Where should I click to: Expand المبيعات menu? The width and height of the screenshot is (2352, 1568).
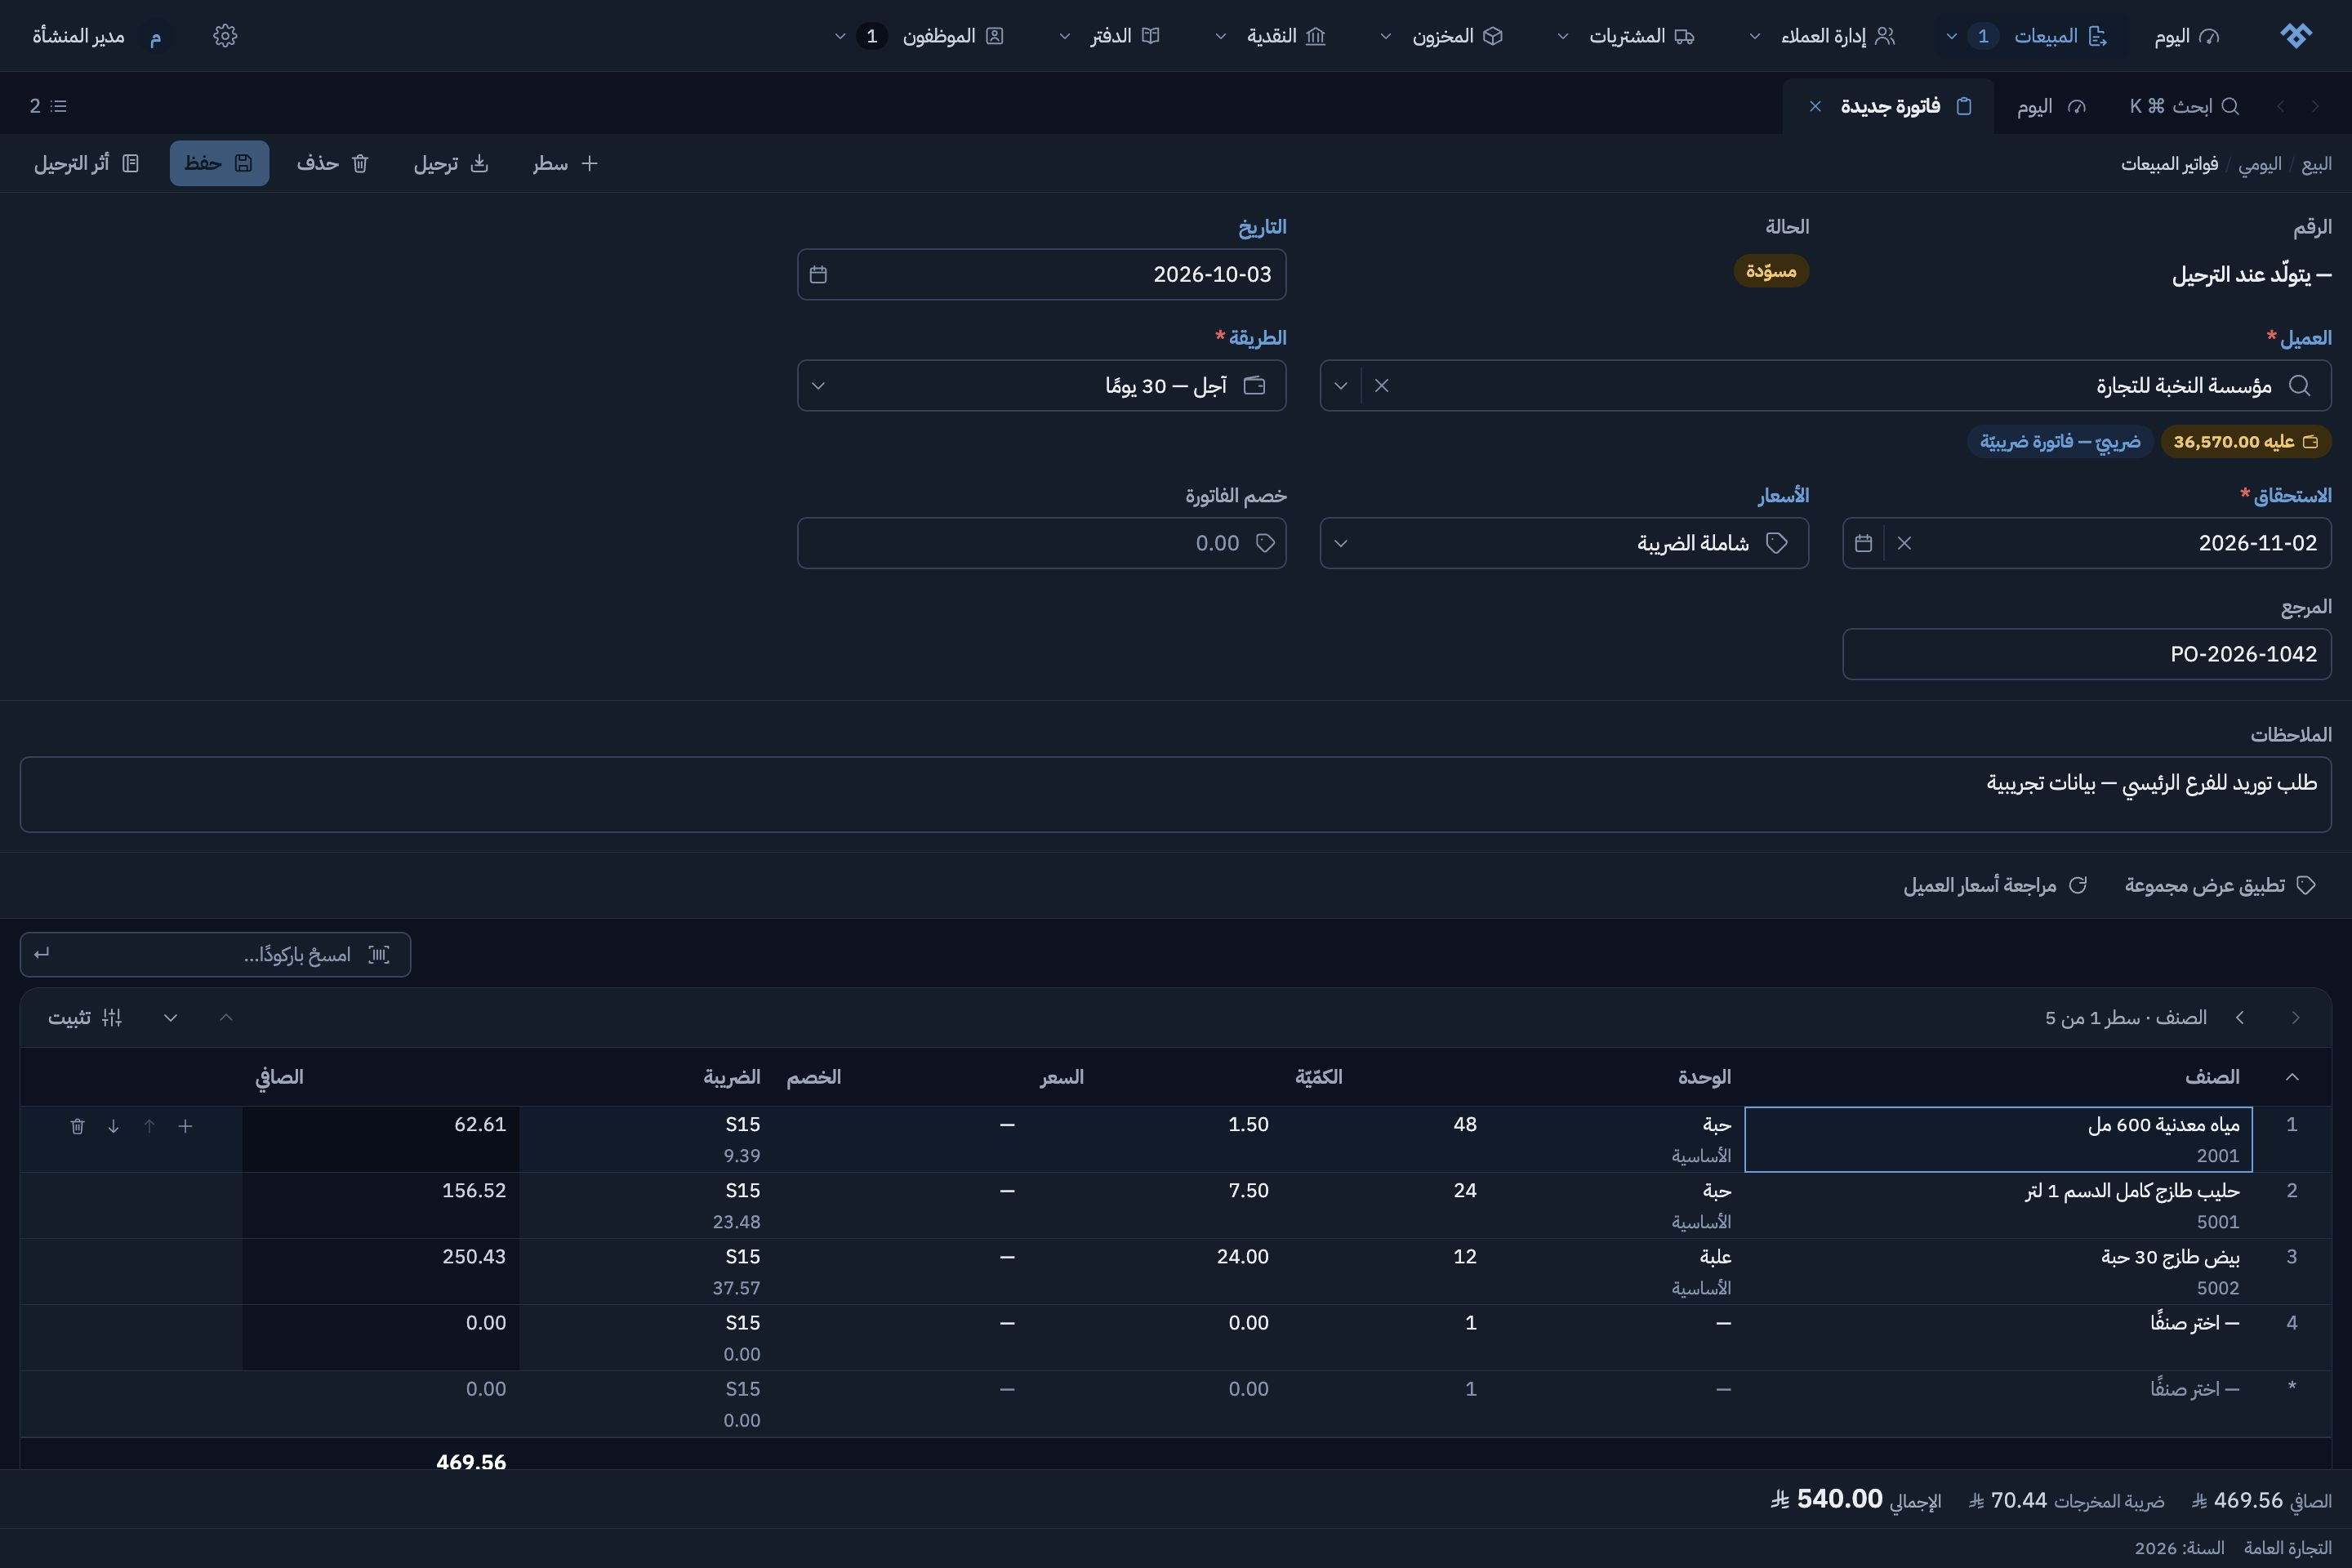tap(1951, 36)
